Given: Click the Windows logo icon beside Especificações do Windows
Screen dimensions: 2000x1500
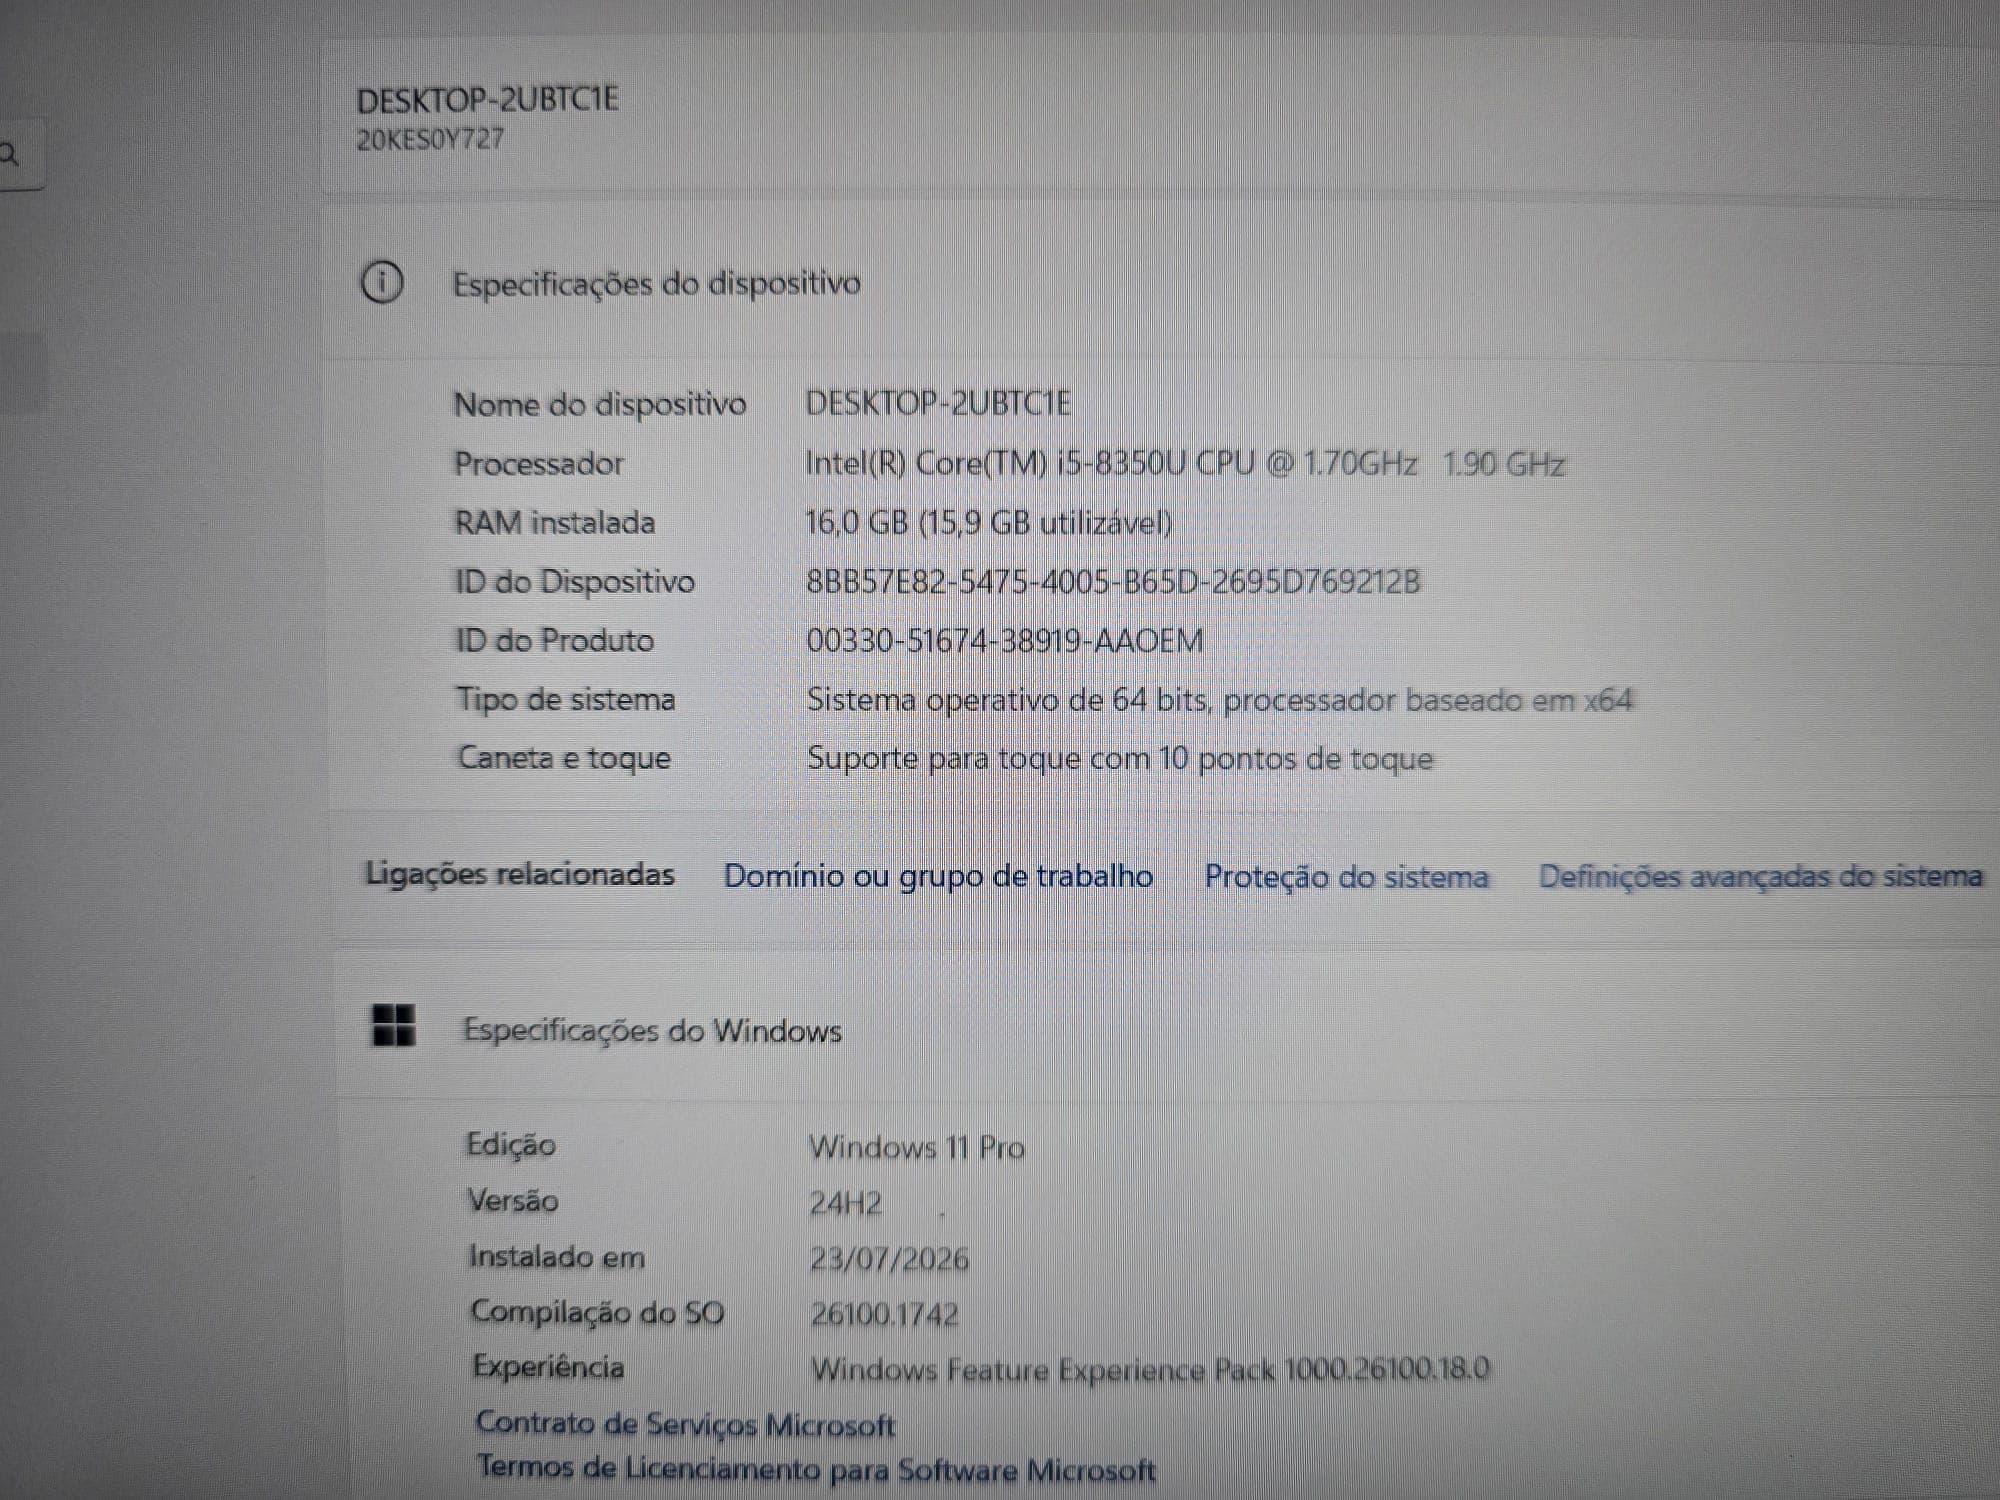Looking at the screenshot, I should pyautogui.click(x=393, y=1026).
